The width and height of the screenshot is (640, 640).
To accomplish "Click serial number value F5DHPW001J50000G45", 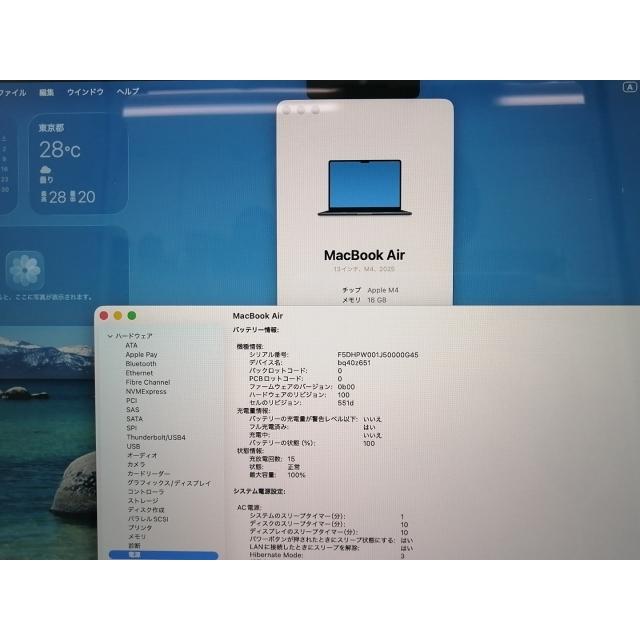I will 378,355.
